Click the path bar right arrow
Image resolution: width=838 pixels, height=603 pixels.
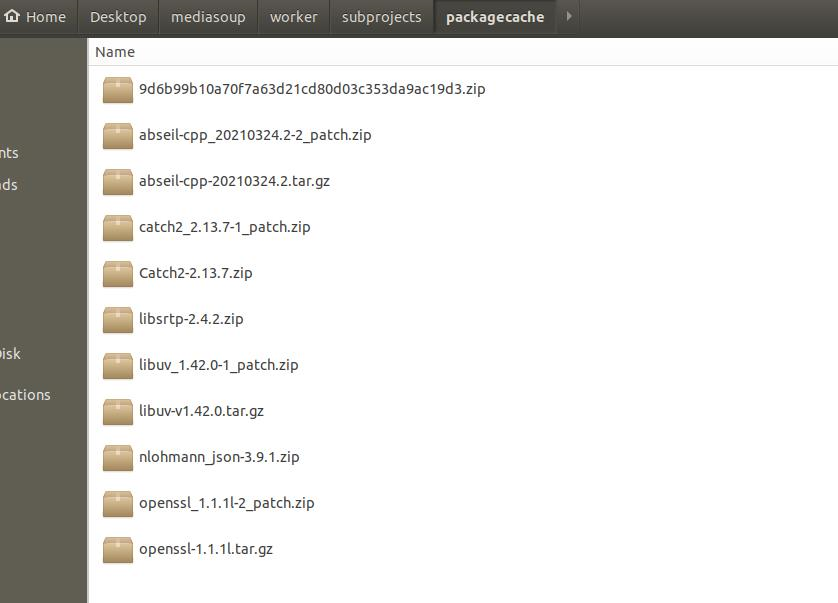point(569,17)
